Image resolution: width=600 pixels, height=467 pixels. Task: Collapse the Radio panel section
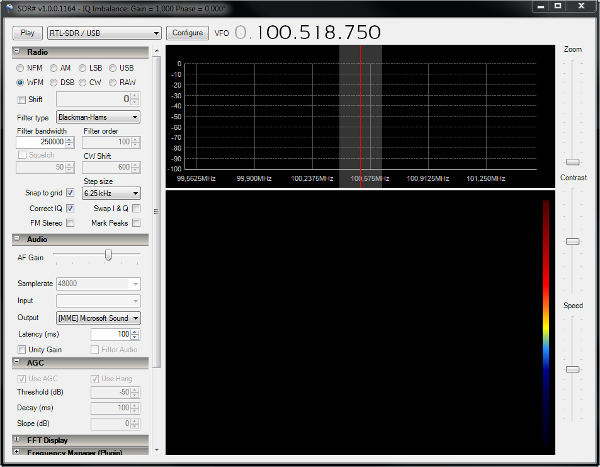coord(17,51)
